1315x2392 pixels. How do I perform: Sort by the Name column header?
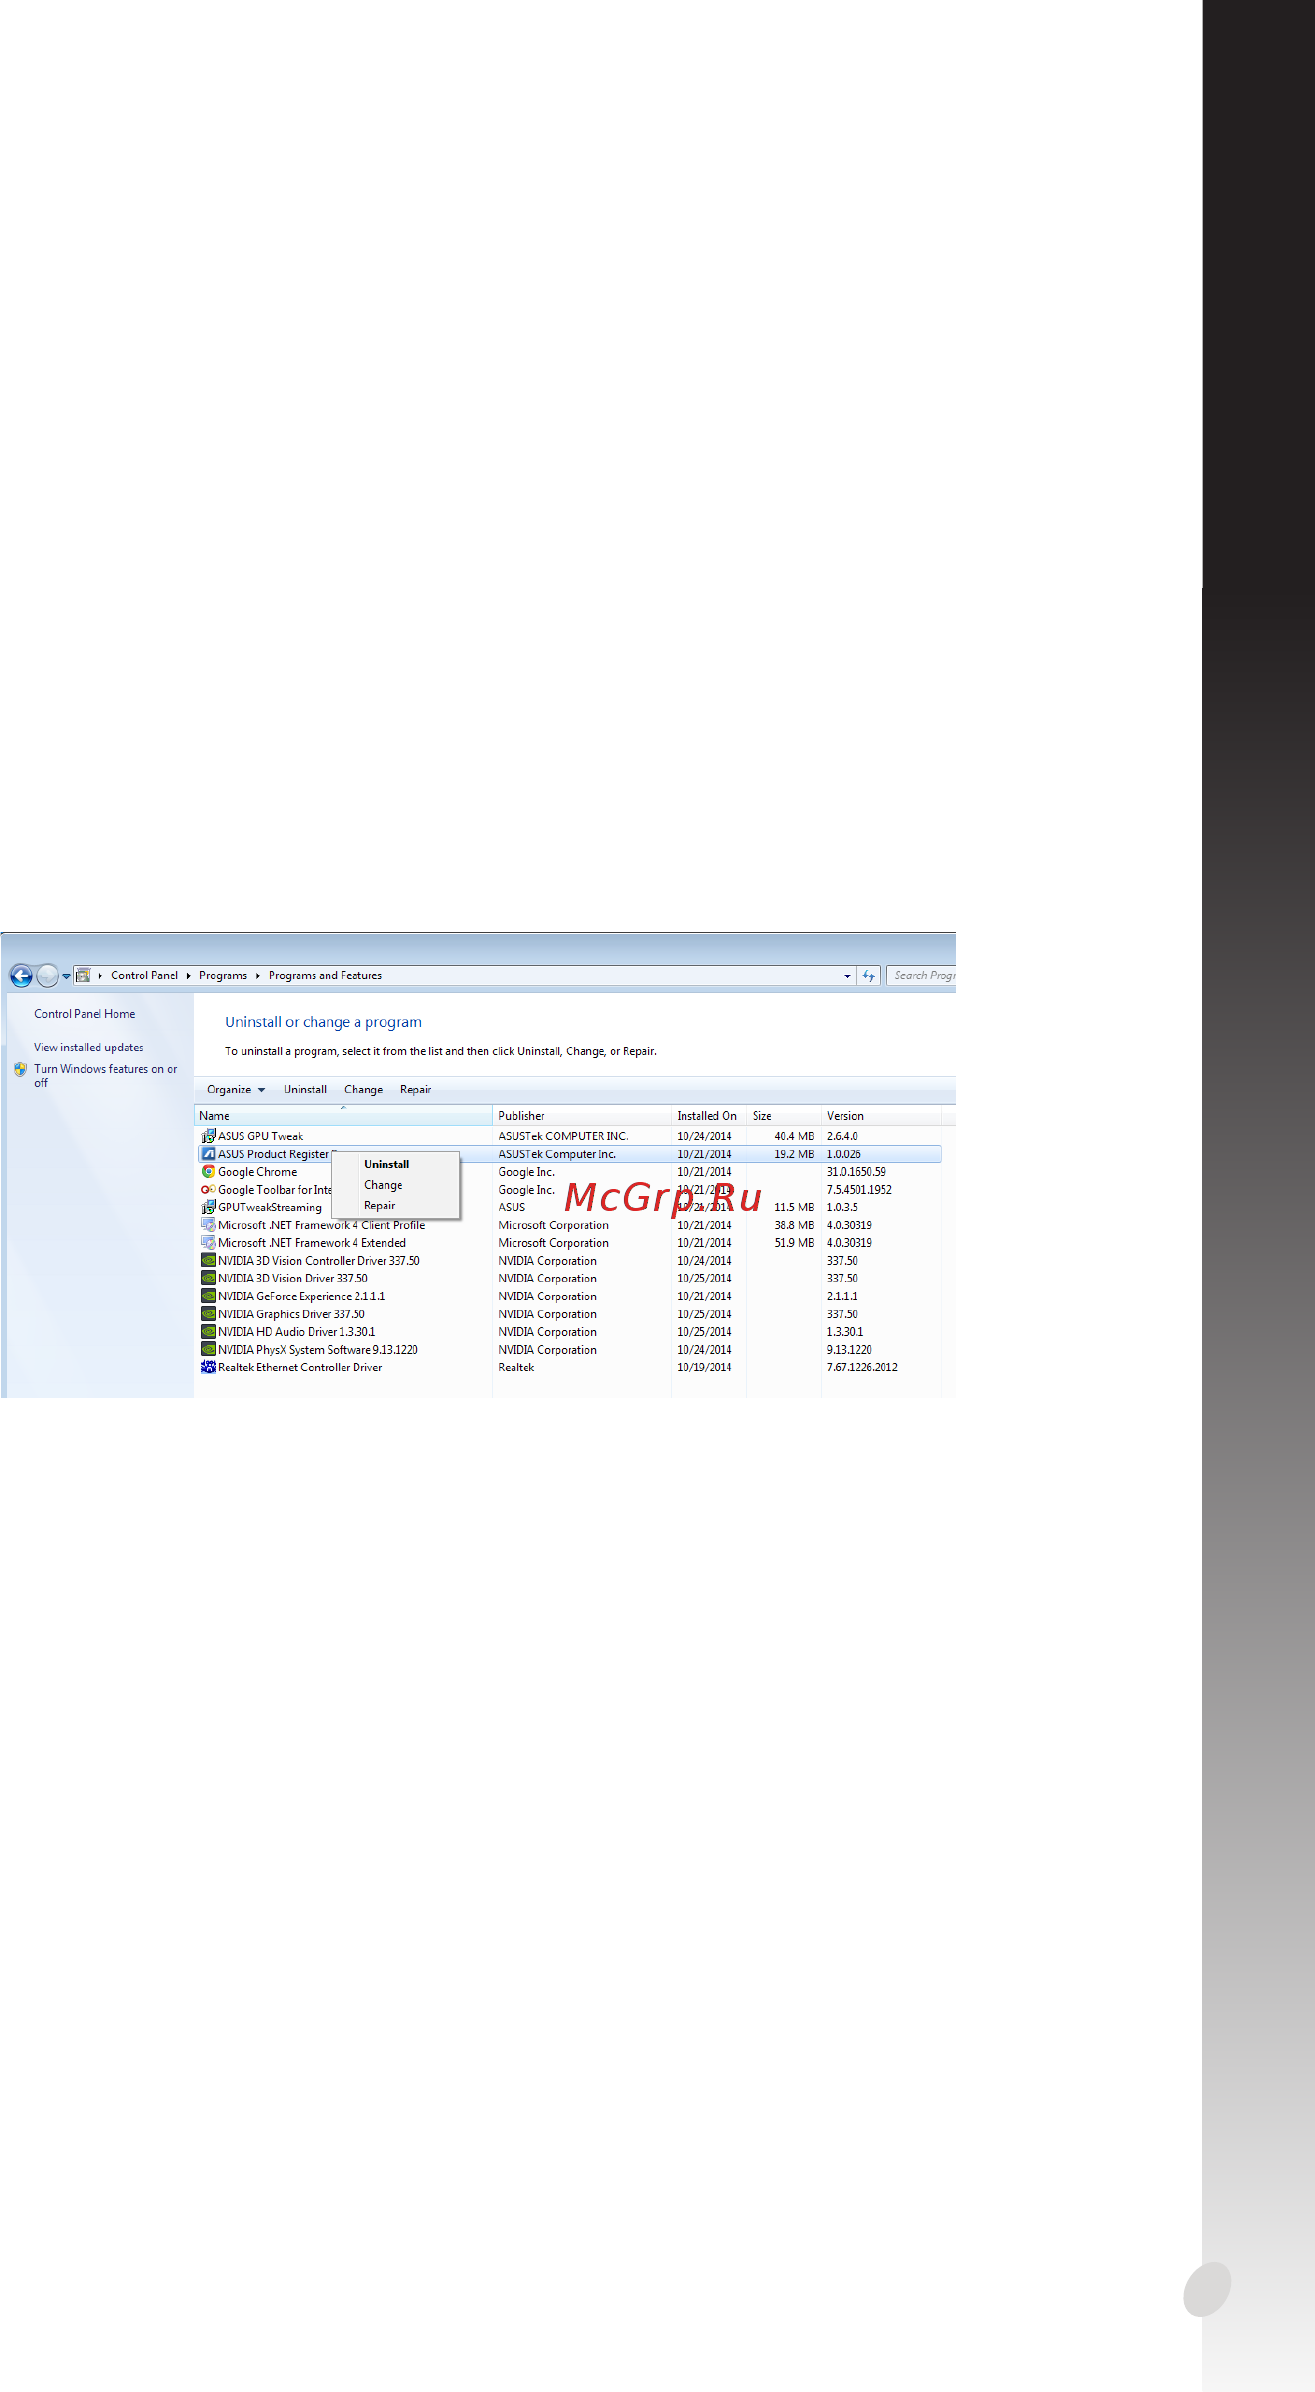pos(343,1116)
